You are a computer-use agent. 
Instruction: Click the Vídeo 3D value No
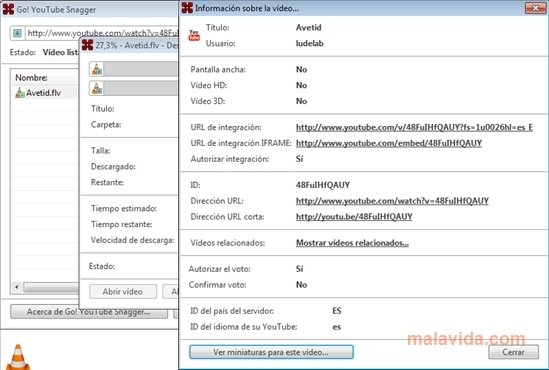pyautogui.click(x=301, y=101)
